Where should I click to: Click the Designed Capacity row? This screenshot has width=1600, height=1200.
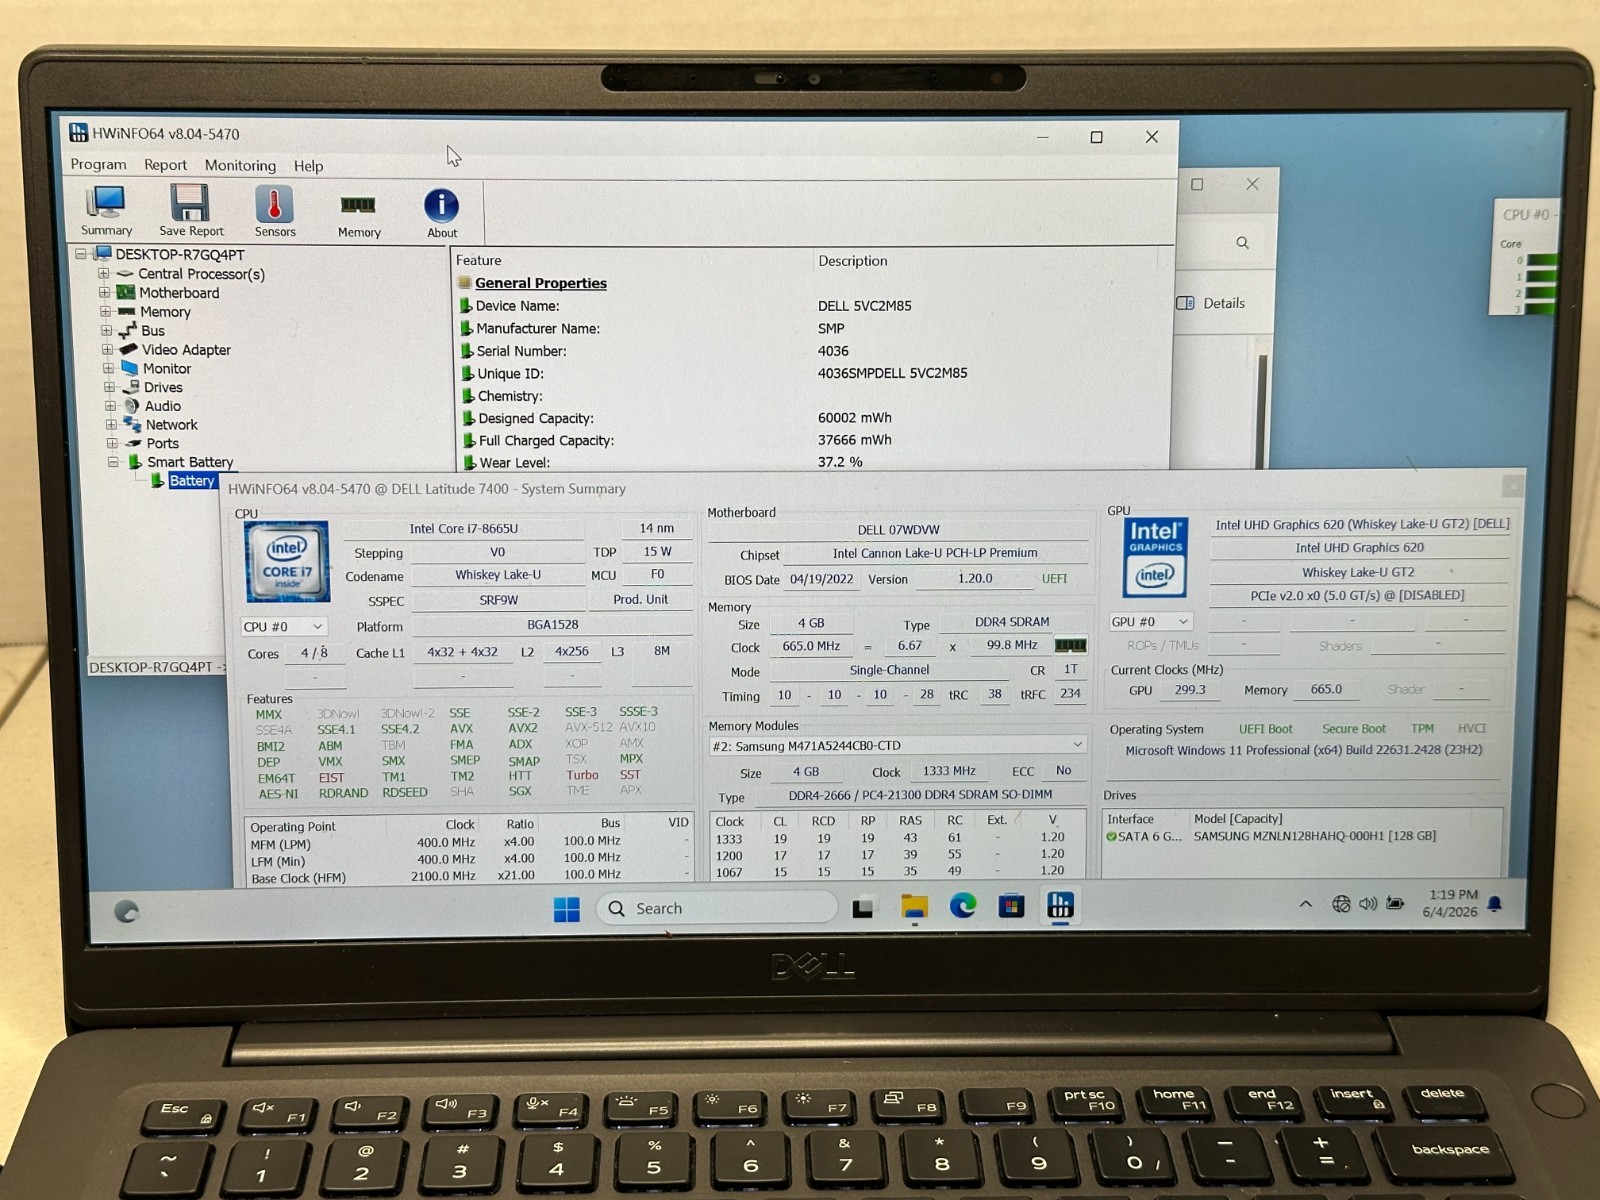coord(812,418)
